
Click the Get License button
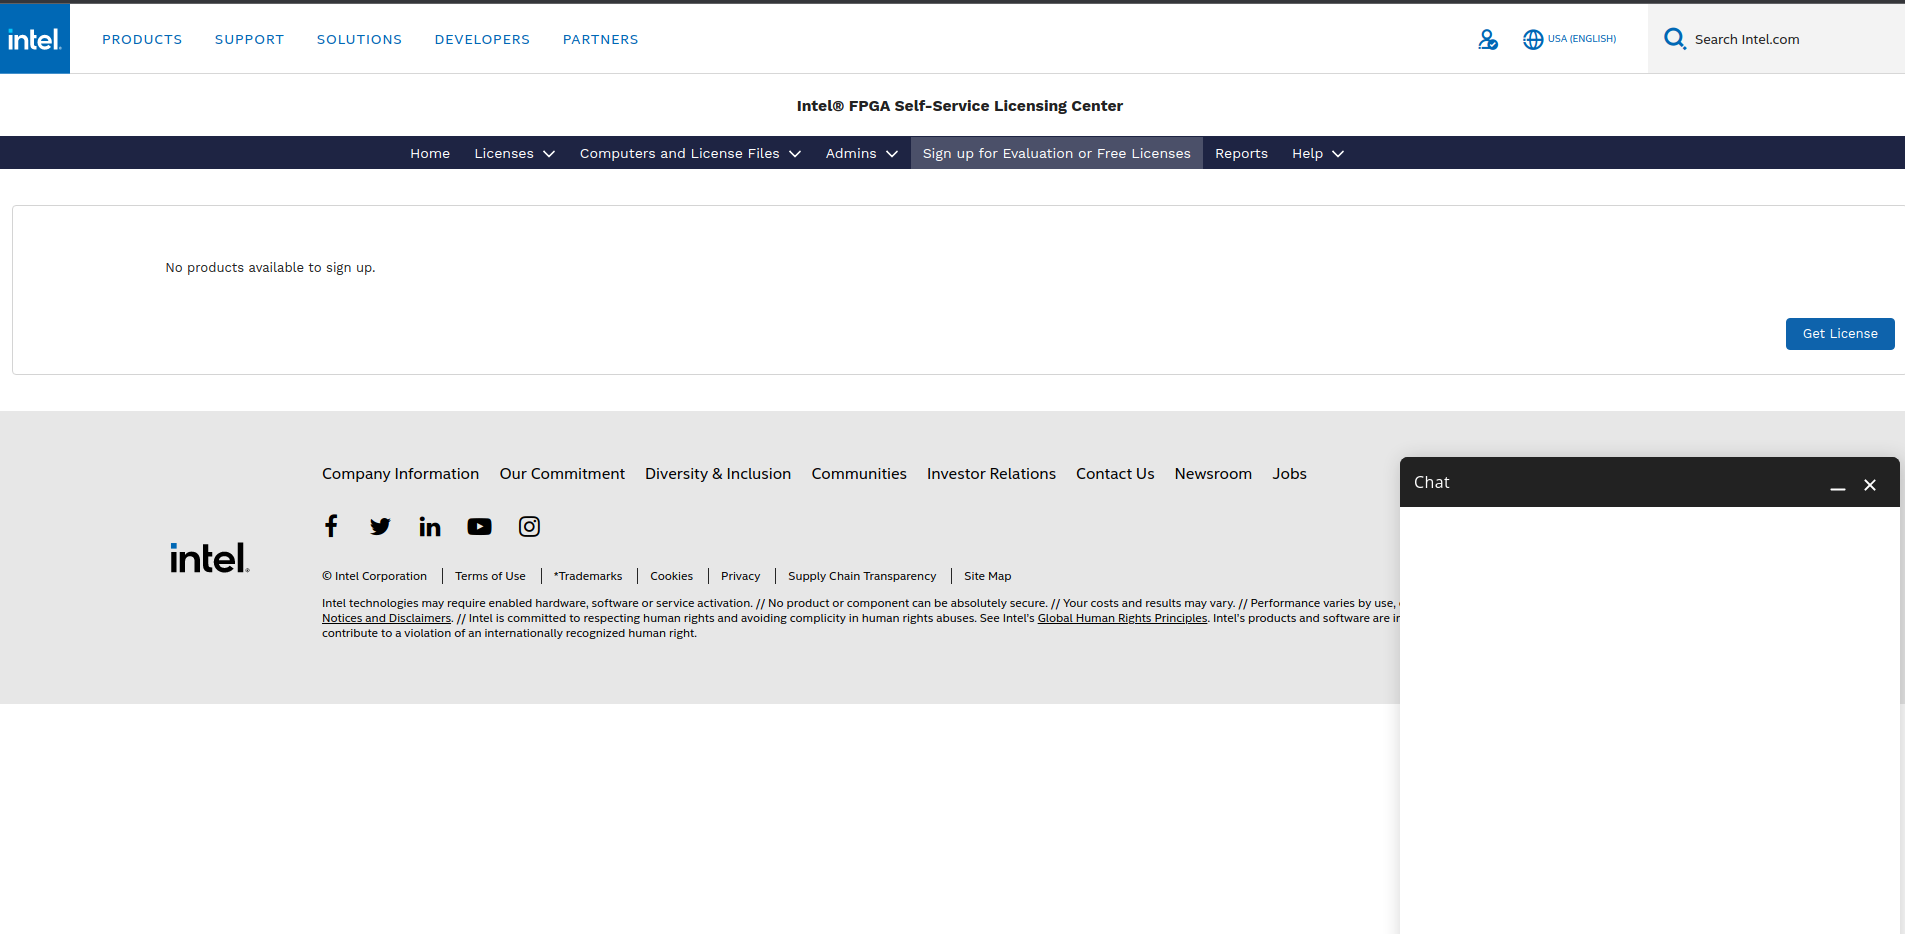coord(1840,334)
